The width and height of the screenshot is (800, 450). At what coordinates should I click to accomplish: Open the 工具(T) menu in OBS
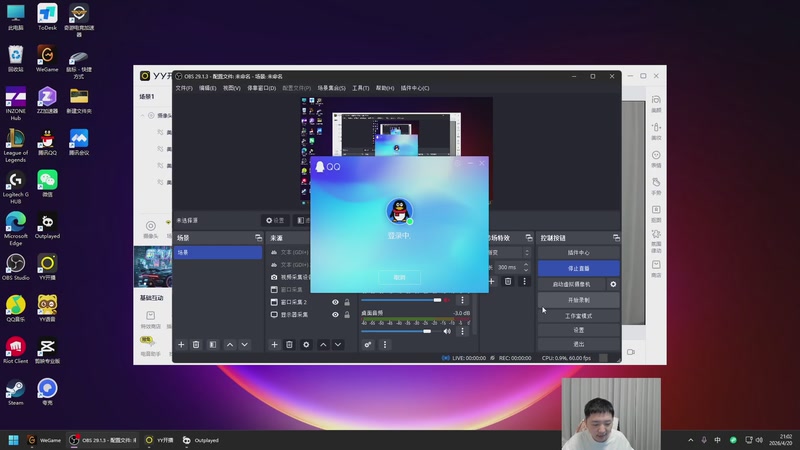point(361,88)
